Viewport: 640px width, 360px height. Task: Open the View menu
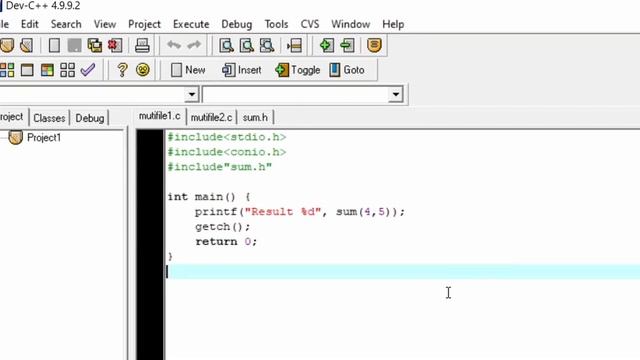pyautogui.click(x=105, y=24)
